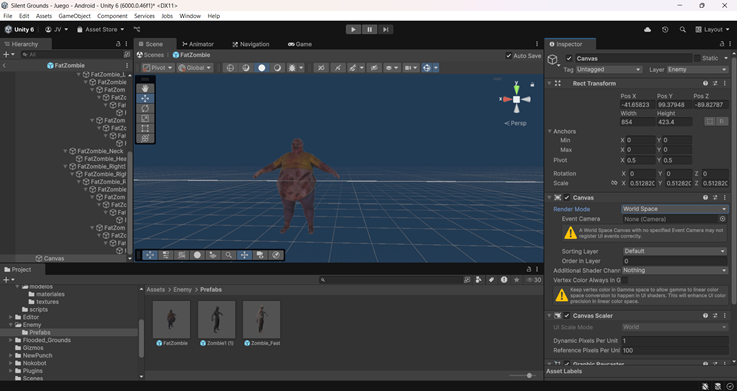This screenshot has width=737, height=391.
Task: Click the Play button
Action: pyautogui.click(x=353, y=29)
